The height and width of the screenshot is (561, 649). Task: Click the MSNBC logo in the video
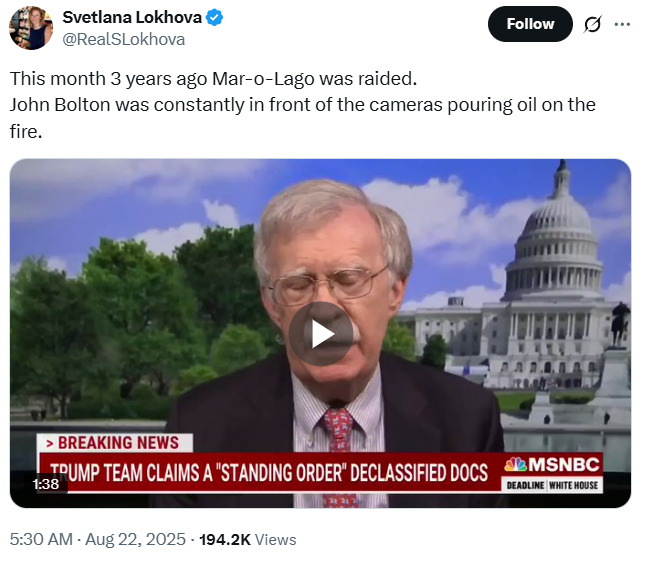551,465
